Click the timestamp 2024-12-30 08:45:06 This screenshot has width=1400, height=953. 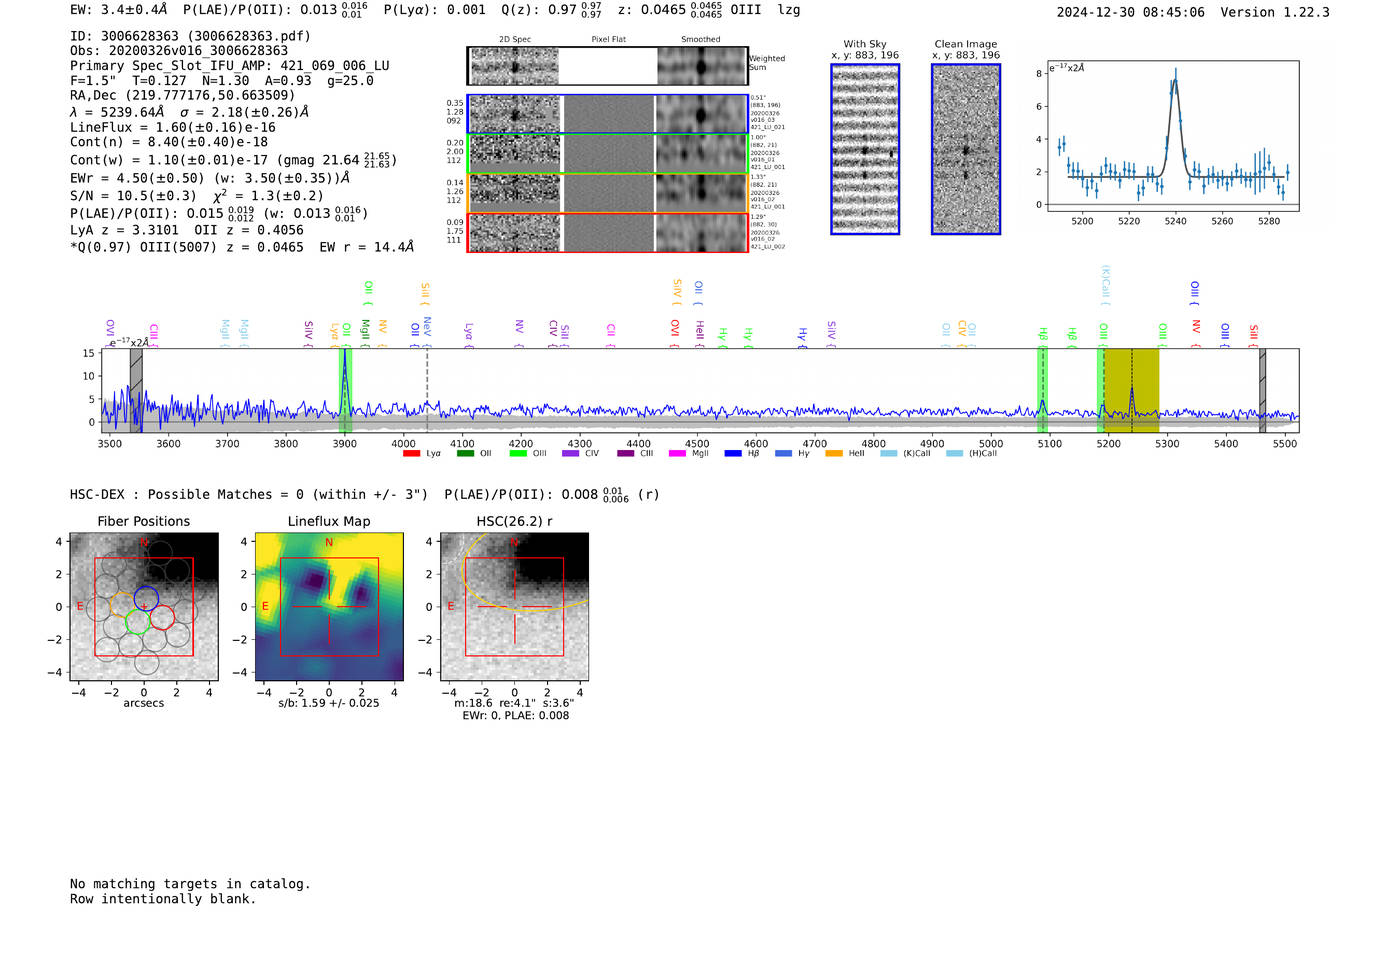pyautogui.click(x=1131, y=12)
